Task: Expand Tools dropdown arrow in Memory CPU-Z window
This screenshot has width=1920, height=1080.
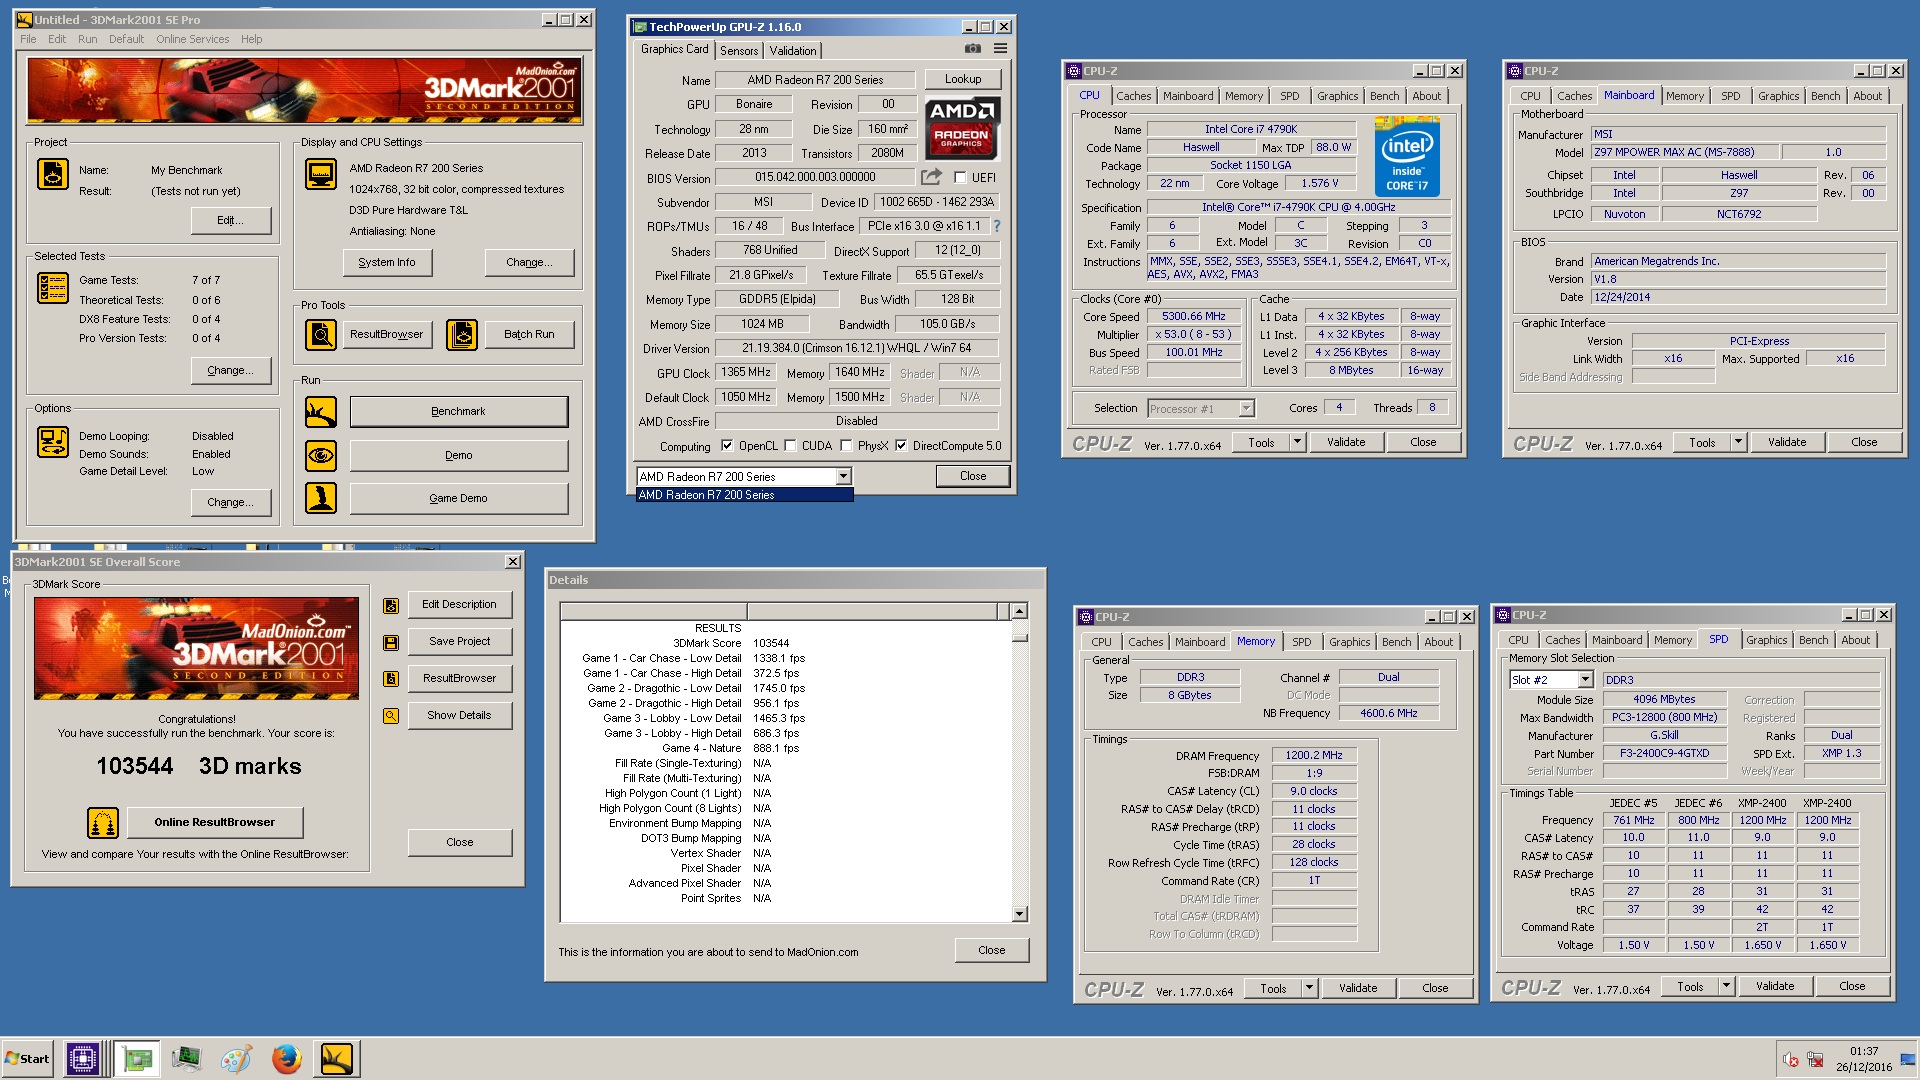Action: (1309, 988)
